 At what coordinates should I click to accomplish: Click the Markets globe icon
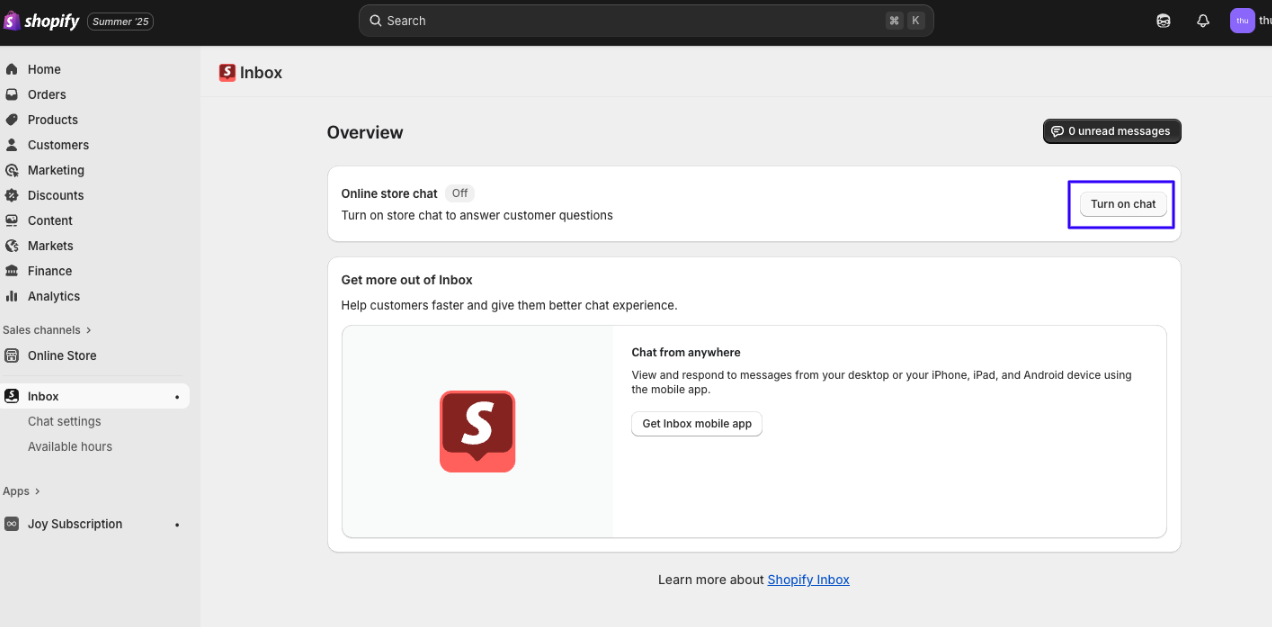click(12, 246)
